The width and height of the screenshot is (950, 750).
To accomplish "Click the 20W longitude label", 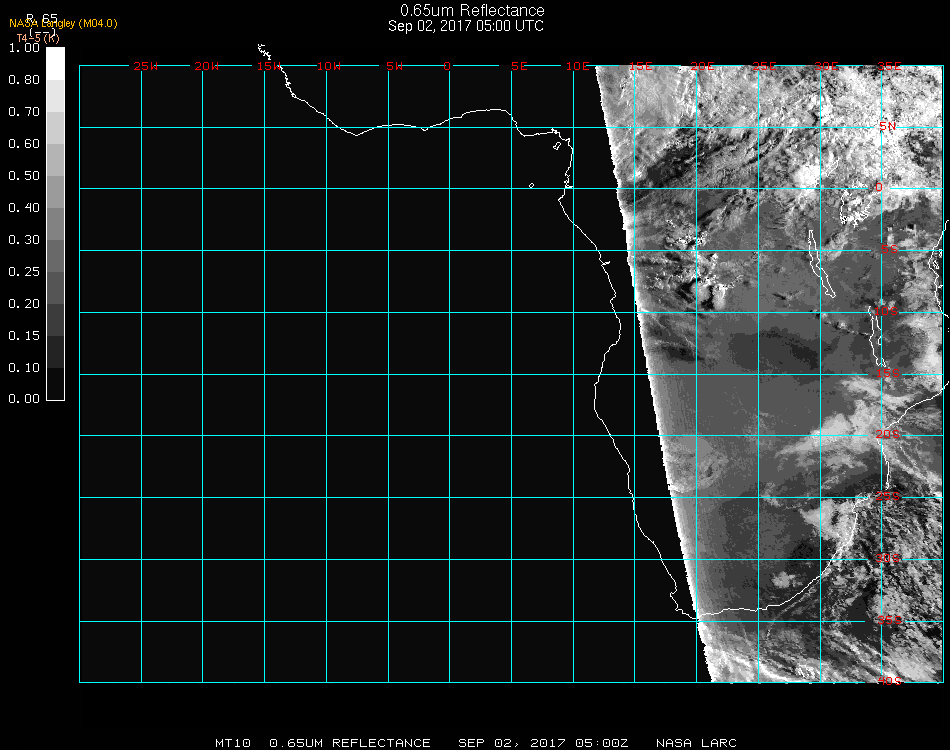I will coord(207,66).
